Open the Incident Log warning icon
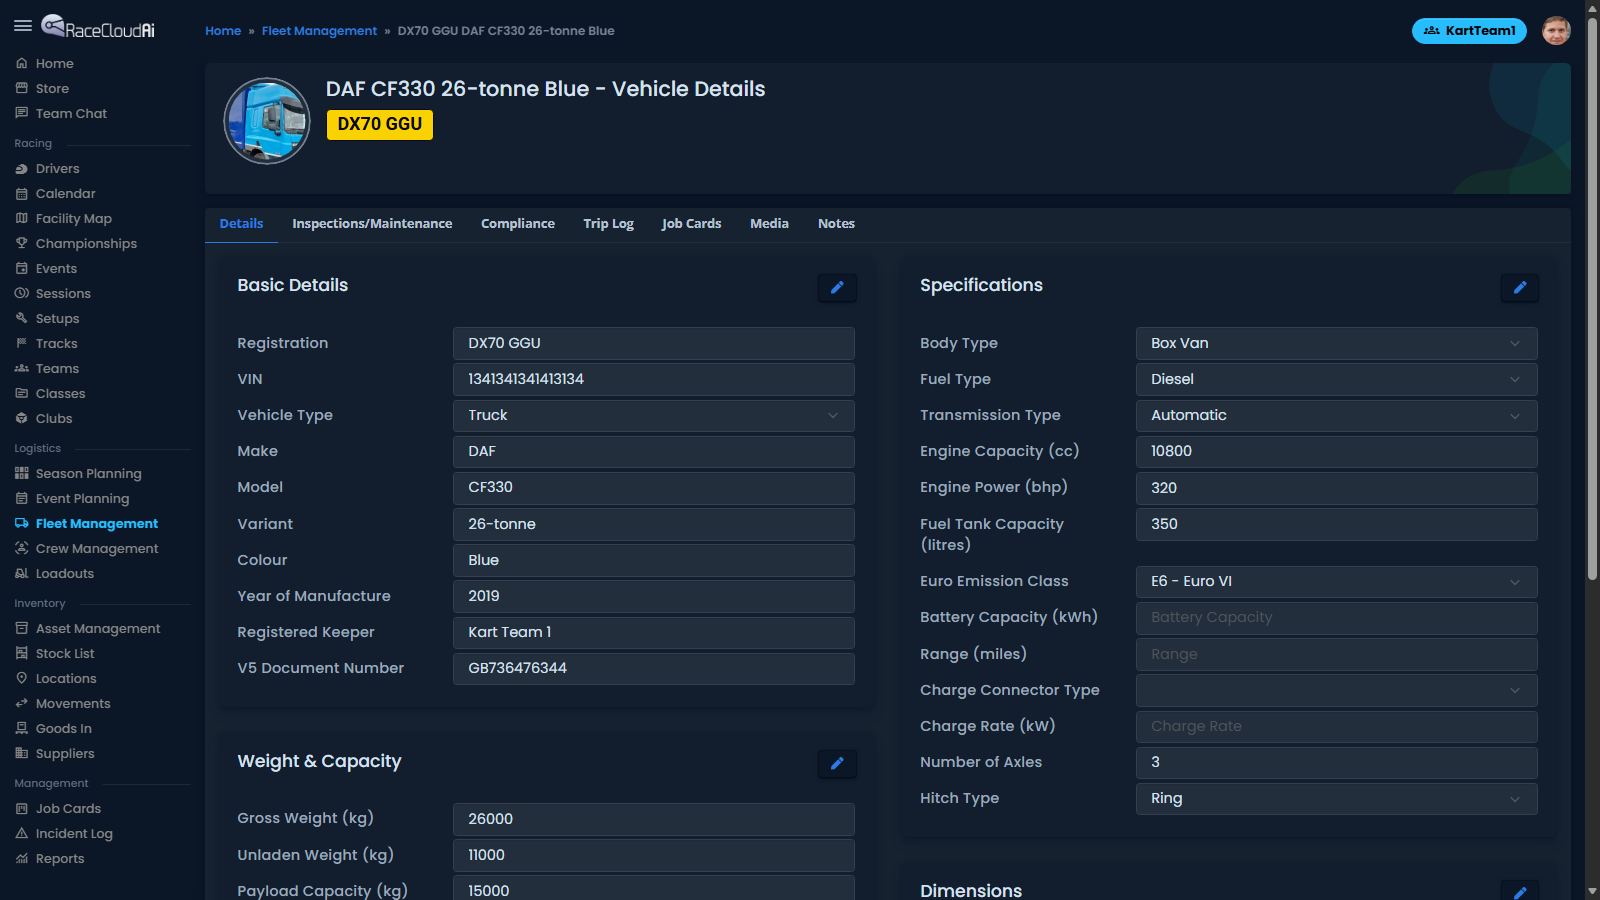1600x900 pixels. (21, 833)
